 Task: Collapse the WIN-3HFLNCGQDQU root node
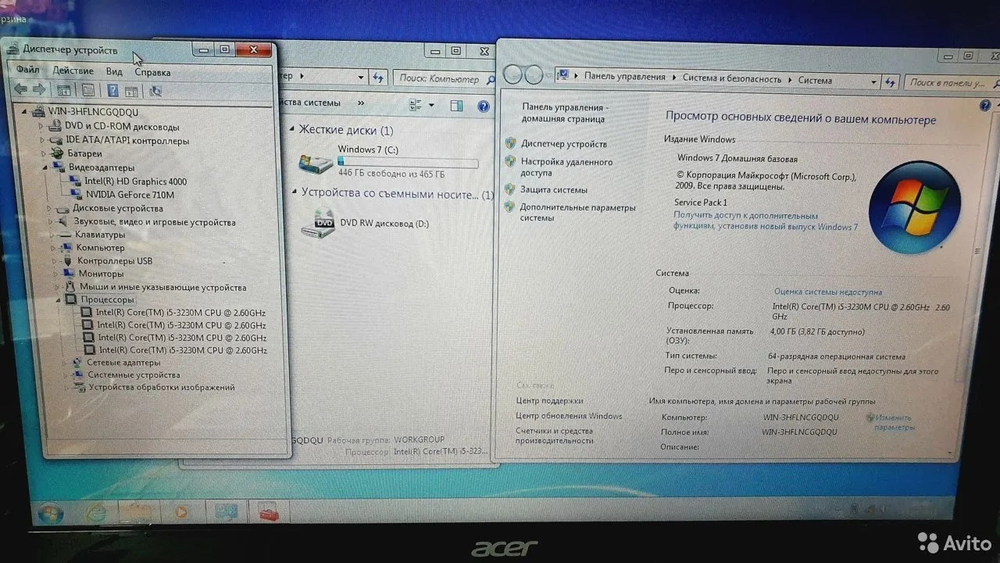click(x=24, y=111)
